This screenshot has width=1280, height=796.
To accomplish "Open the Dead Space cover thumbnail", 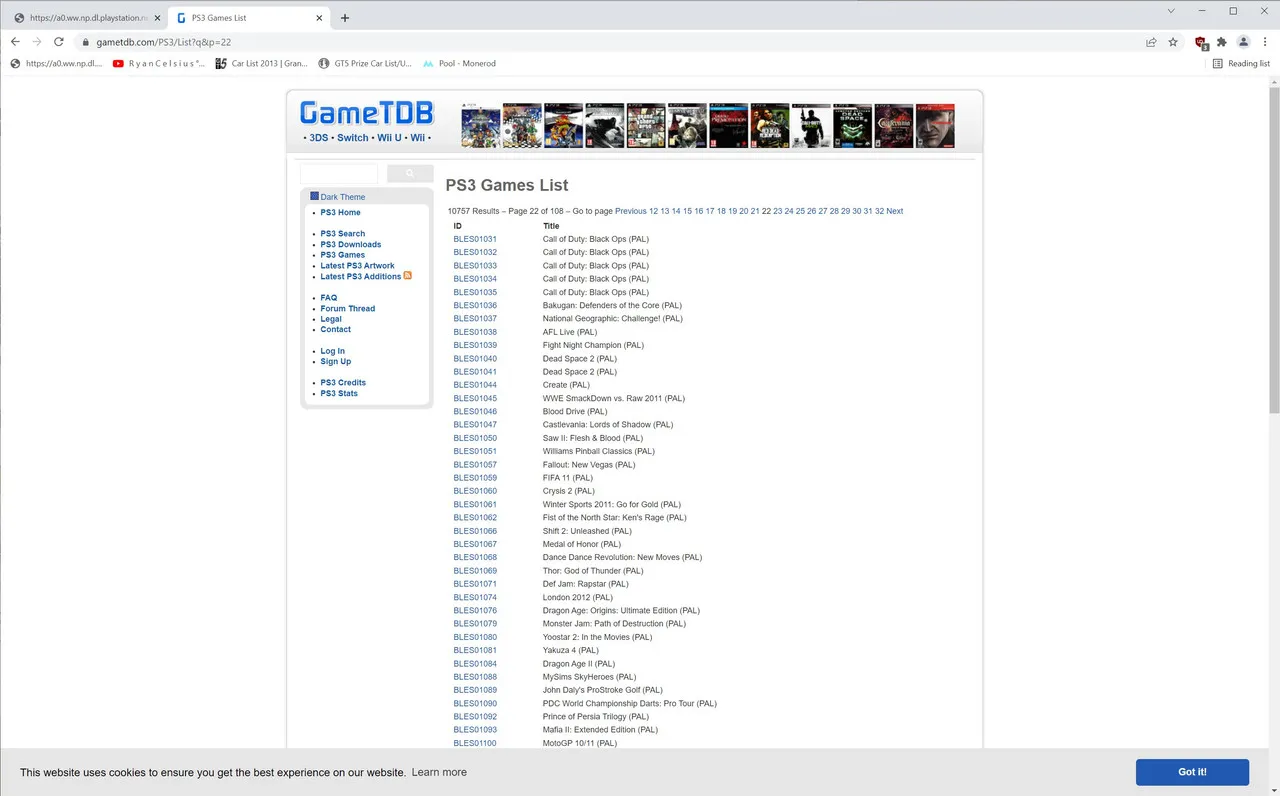I will (853, 126).
